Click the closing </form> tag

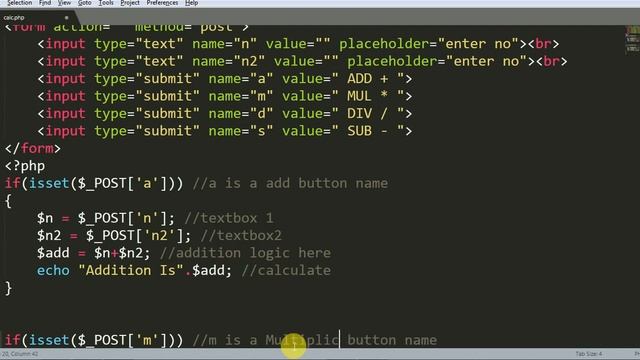click(x=33, y=149)
